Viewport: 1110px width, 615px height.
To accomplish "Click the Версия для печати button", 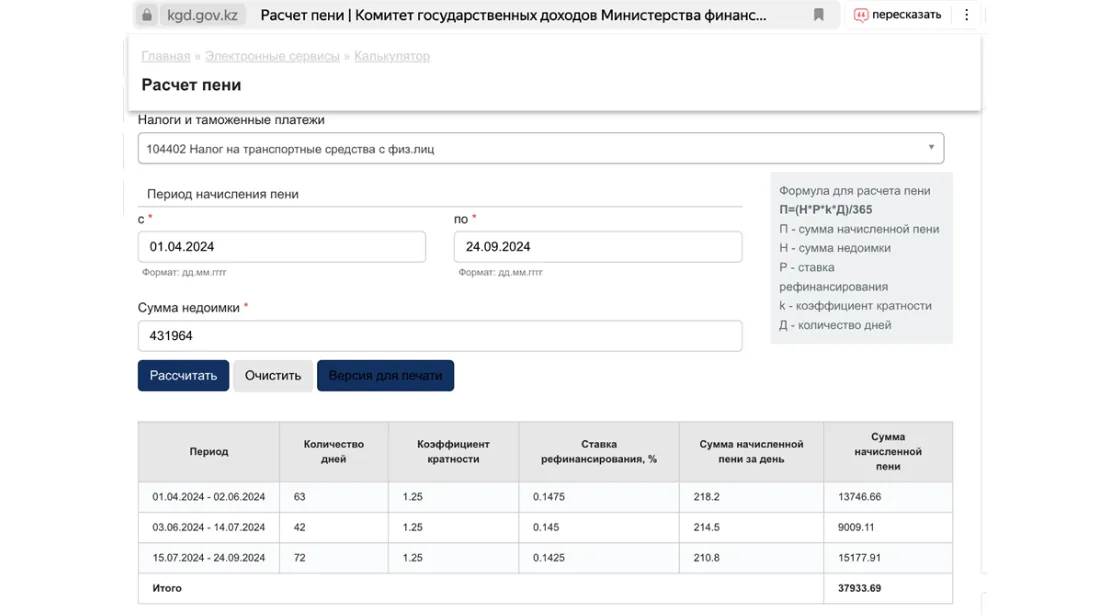I will [x=386, y=376].
